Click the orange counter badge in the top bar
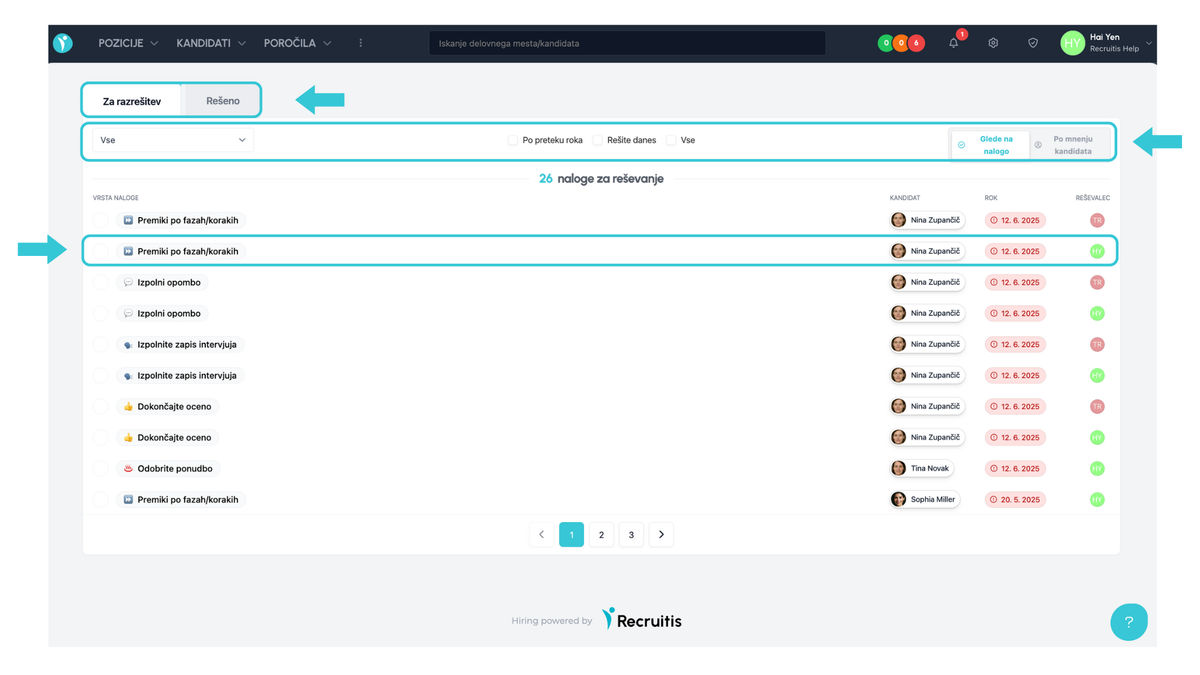Screen dimensions: 1200x675 (901, 43)
